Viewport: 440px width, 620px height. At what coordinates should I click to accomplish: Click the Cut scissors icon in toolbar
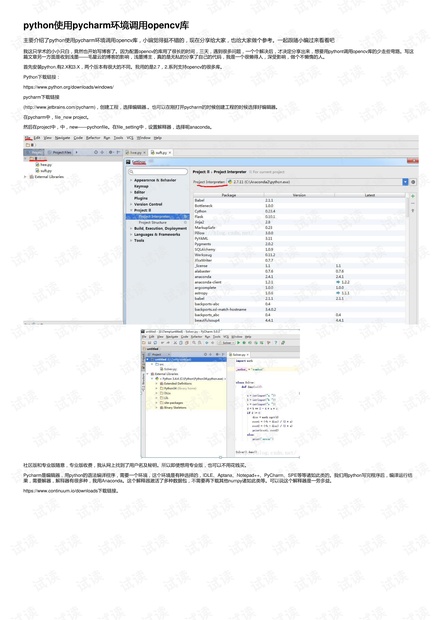175,343
